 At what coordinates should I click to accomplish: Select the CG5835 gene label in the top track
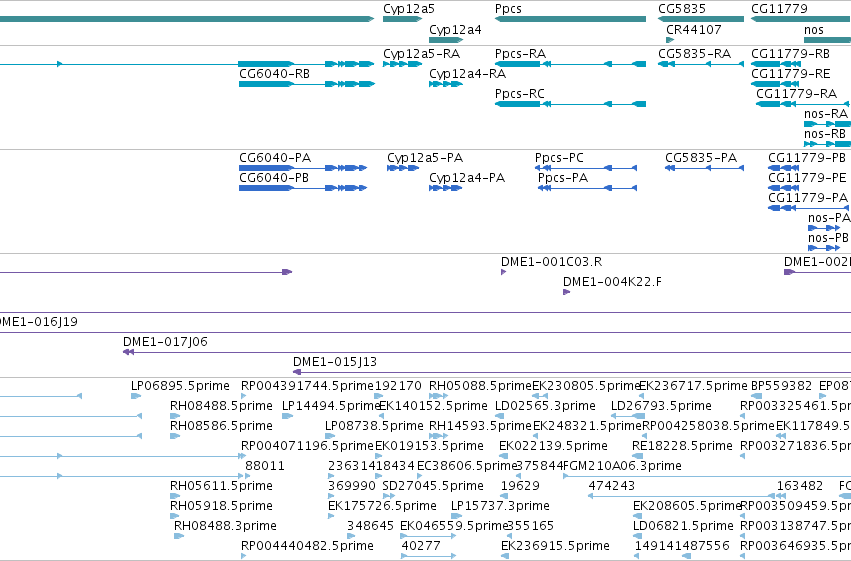(682, 9)
